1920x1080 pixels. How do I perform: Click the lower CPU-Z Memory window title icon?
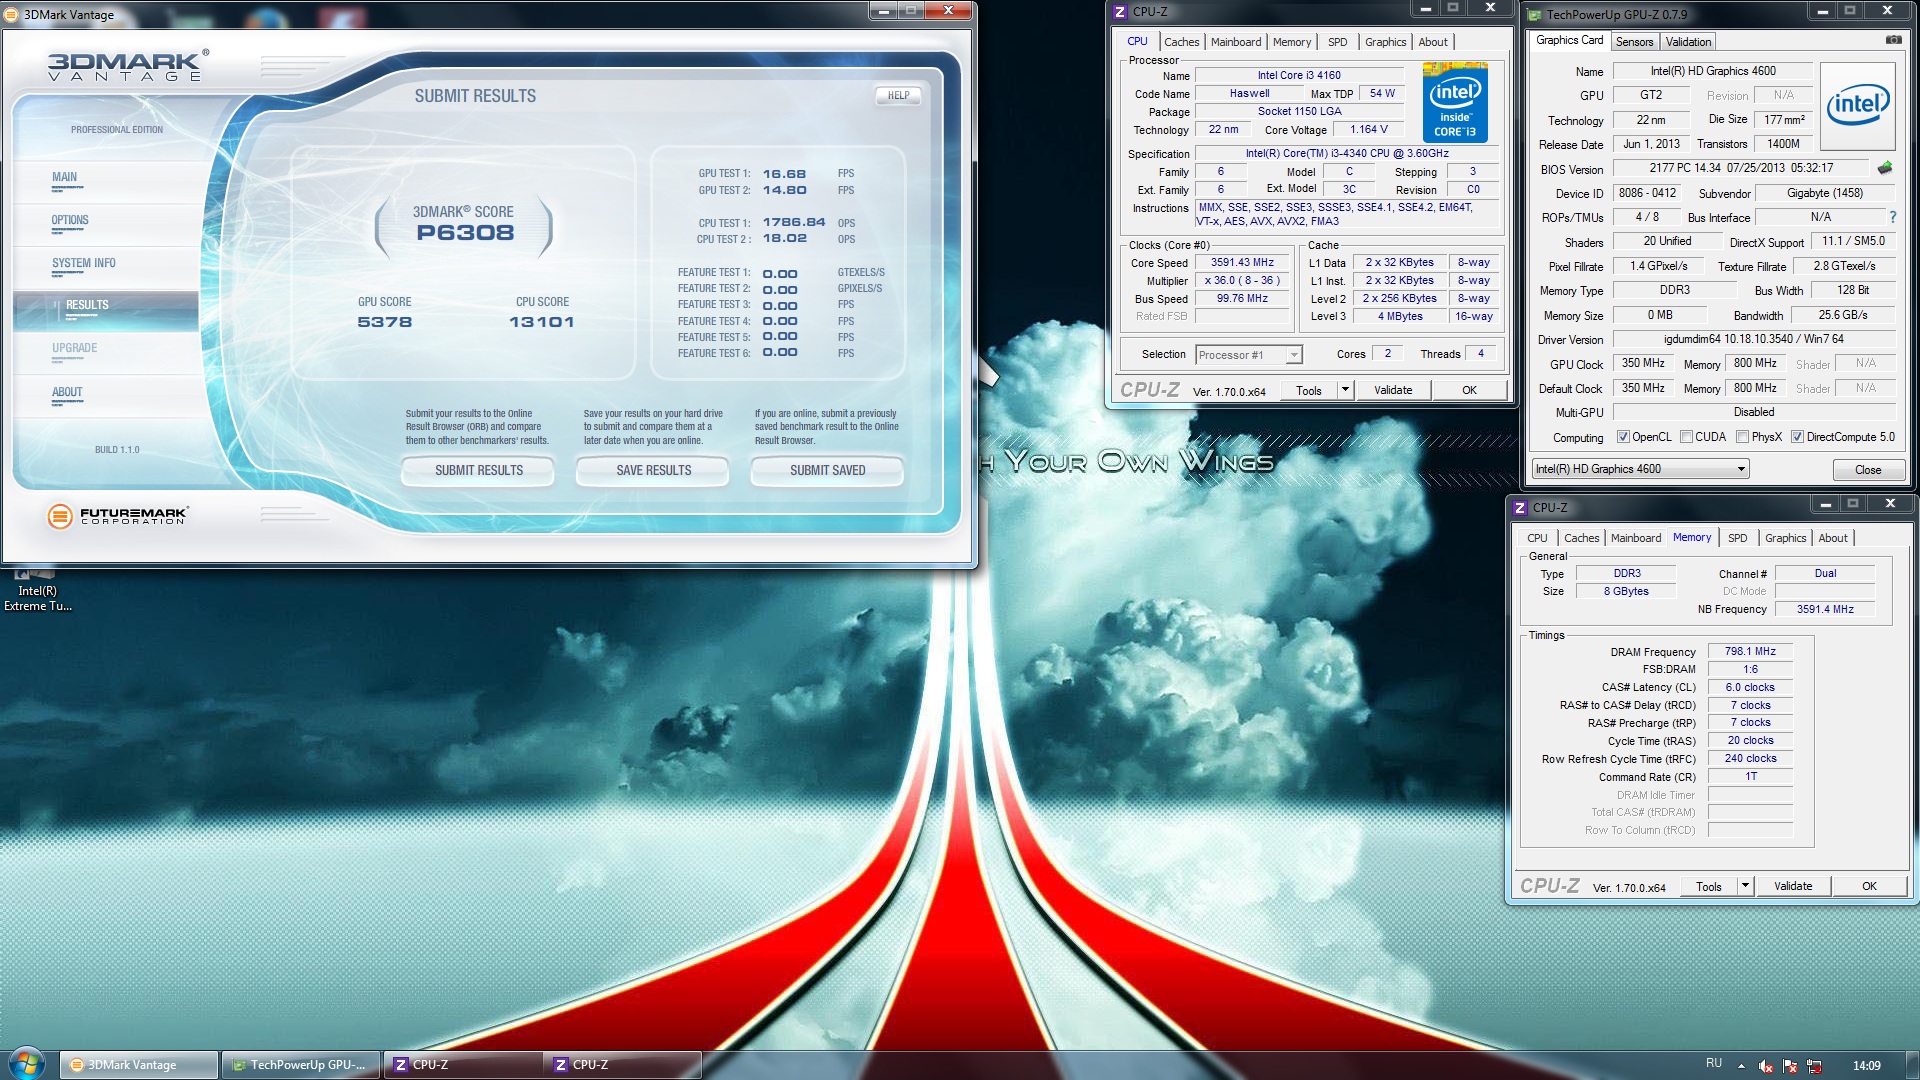(1520, 508)
